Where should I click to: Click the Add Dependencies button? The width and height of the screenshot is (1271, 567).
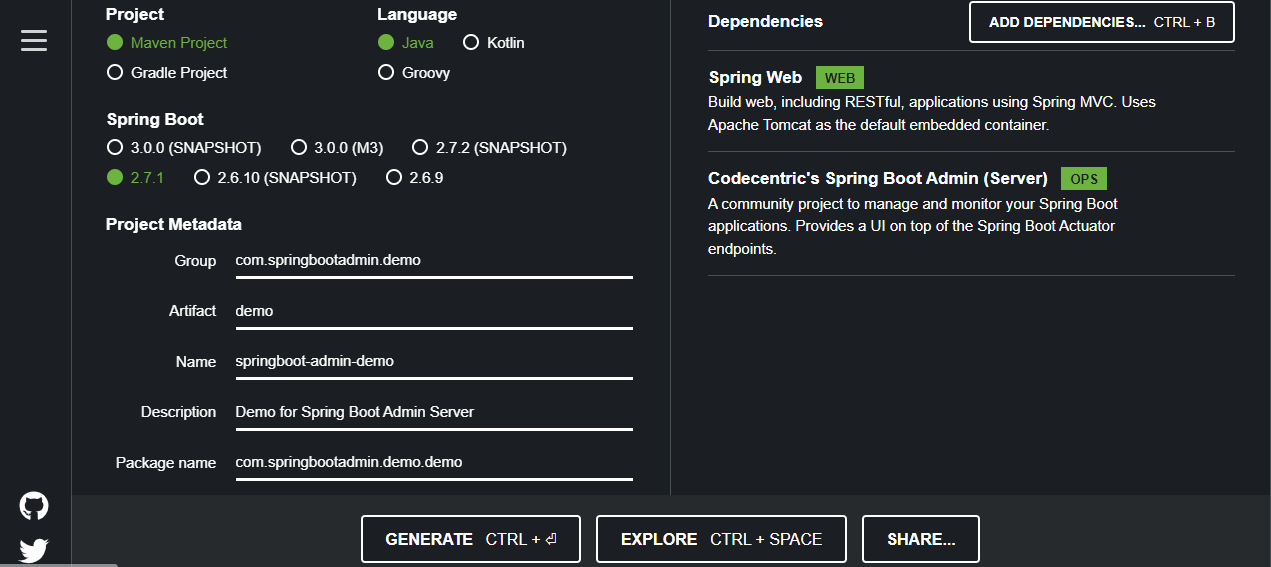pyautogui.click(x=1101, y=22)
